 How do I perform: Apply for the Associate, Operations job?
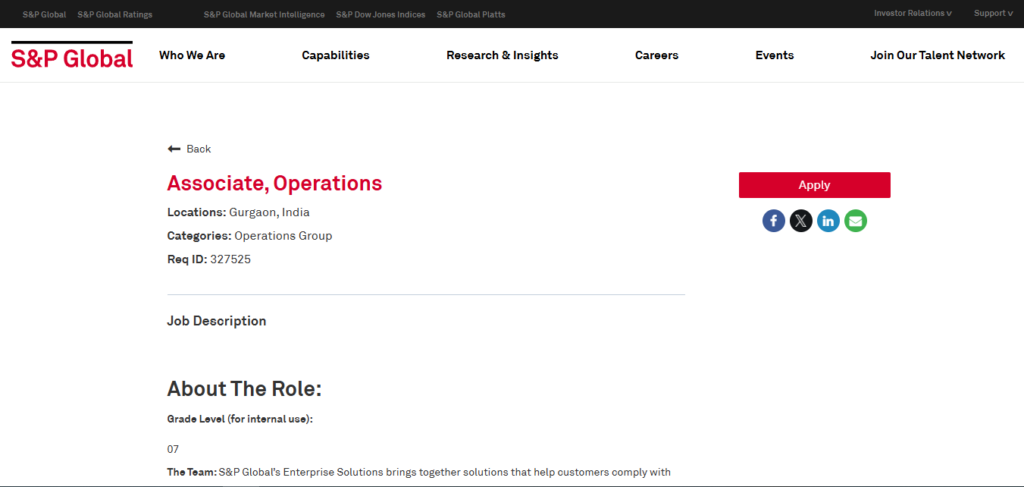click(814, 185)
